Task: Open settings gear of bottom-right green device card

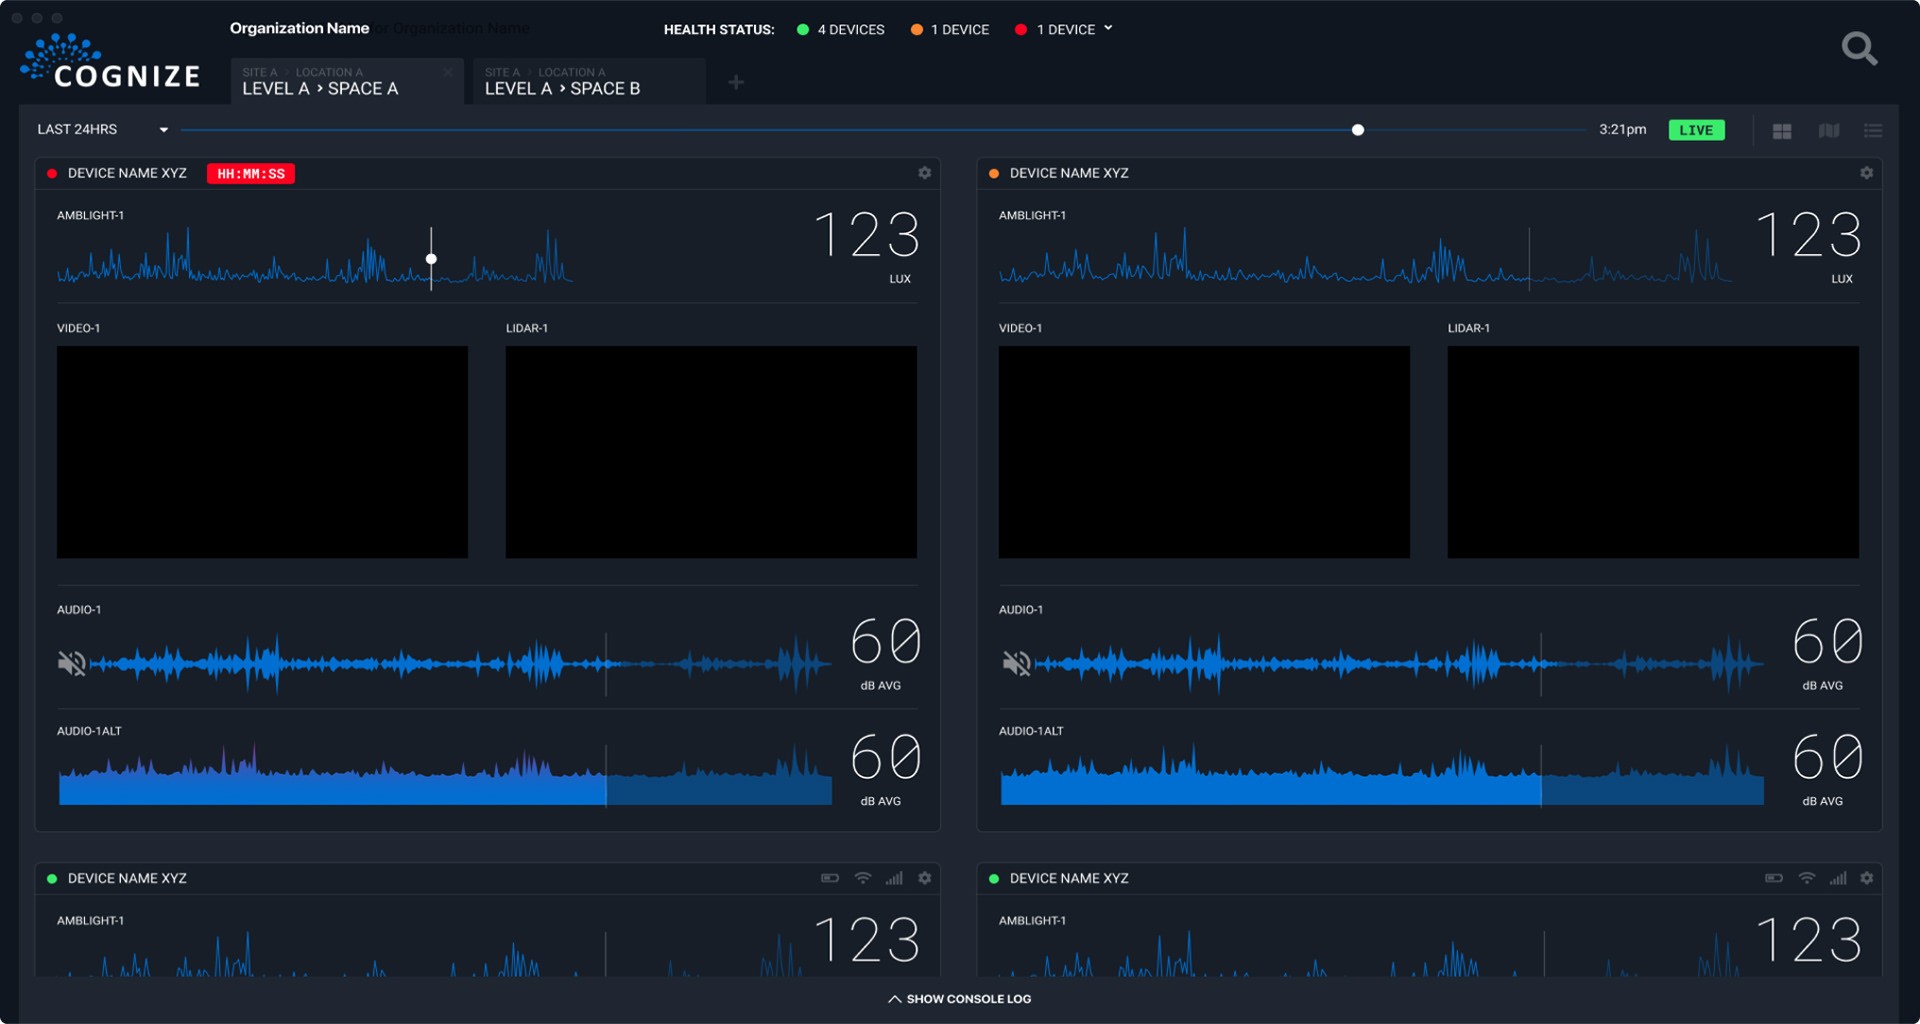Action: tap(1867, 878)
